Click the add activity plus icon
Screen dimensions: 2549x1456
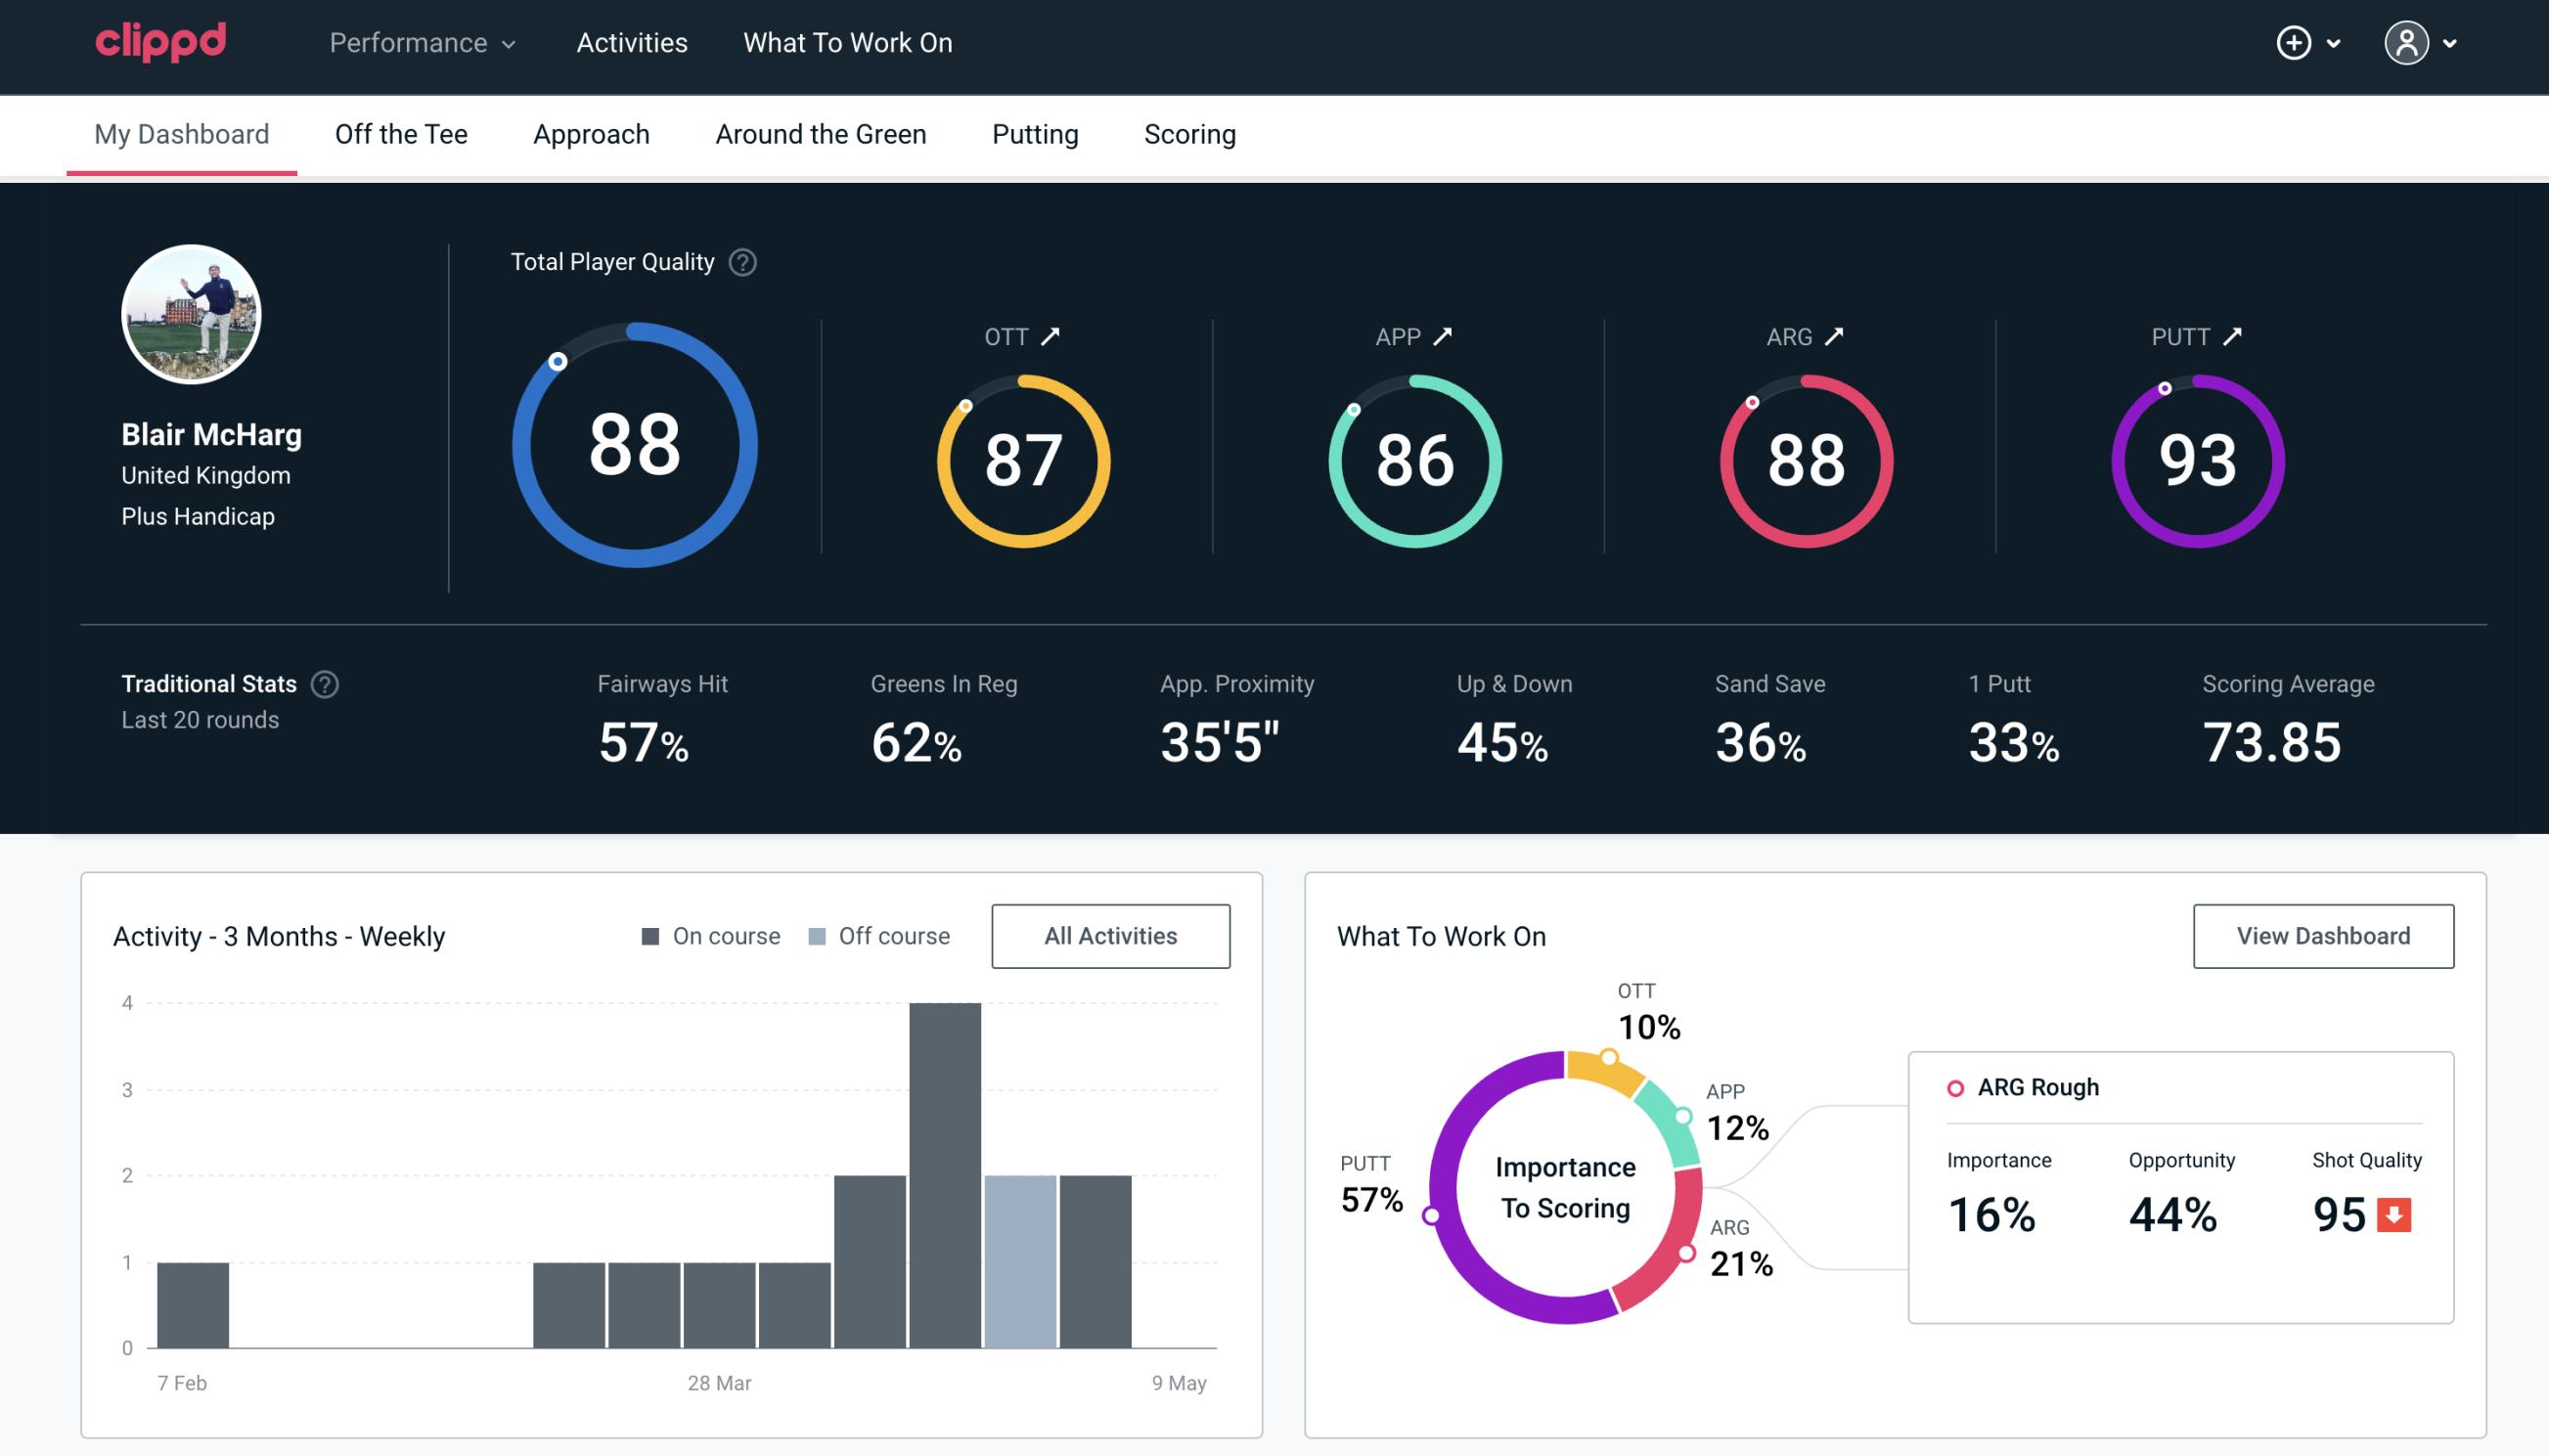click(2294, 44)
